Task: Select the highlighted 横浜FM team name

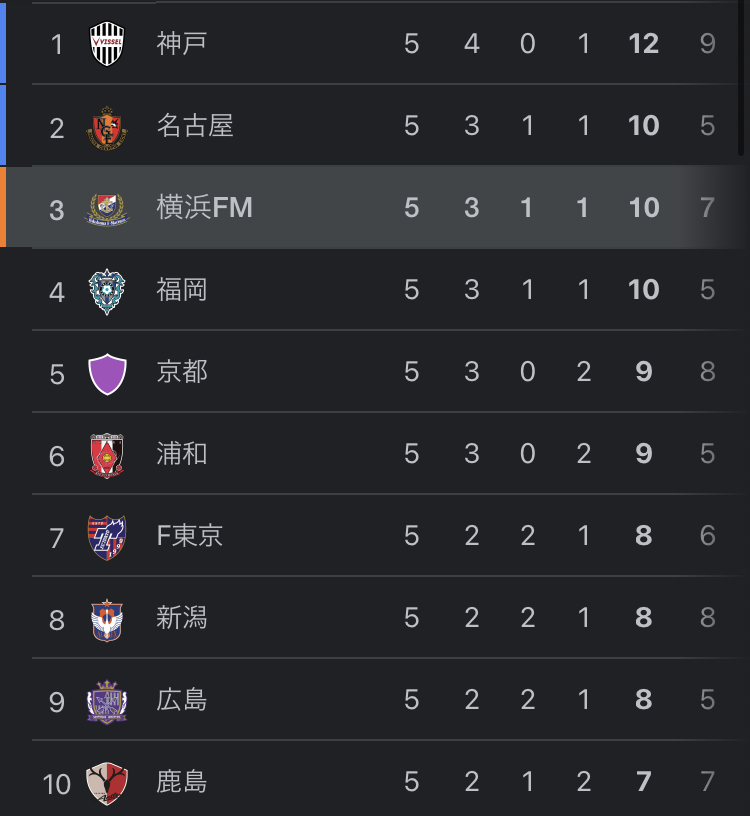Action: (x=205, y=207)
